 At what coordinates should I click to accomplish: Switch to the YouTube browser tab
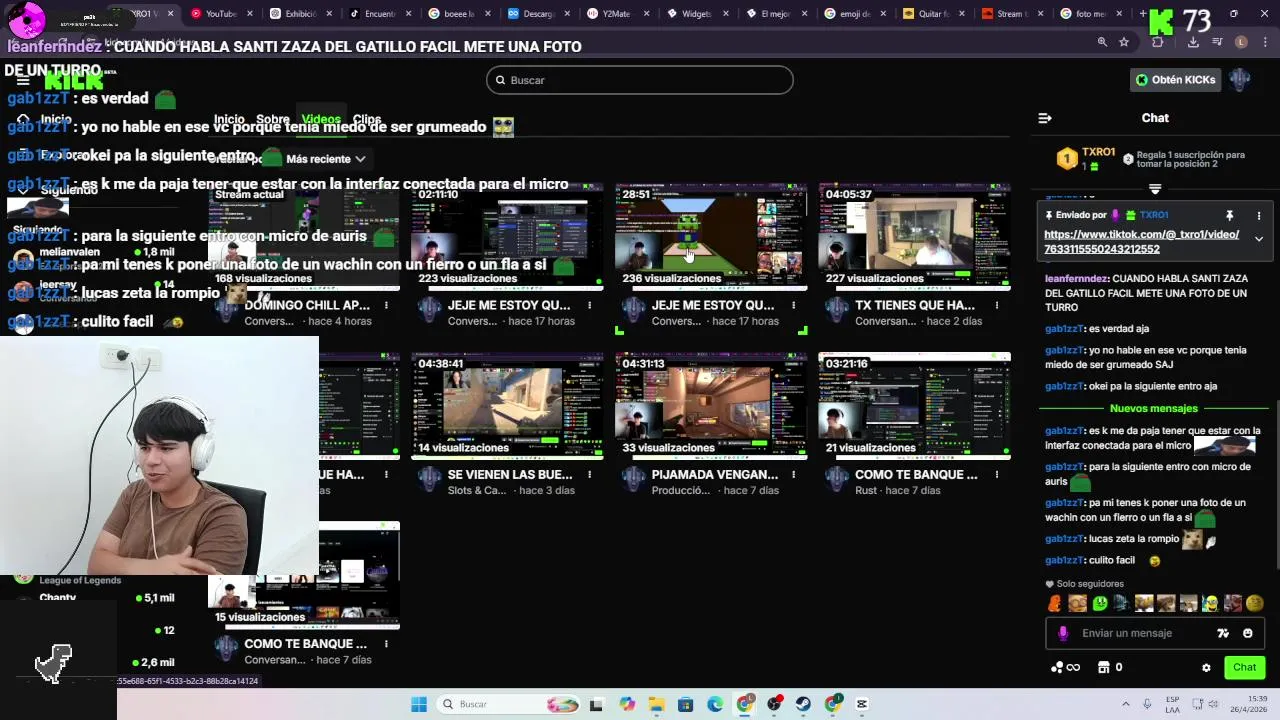point(220,14)
